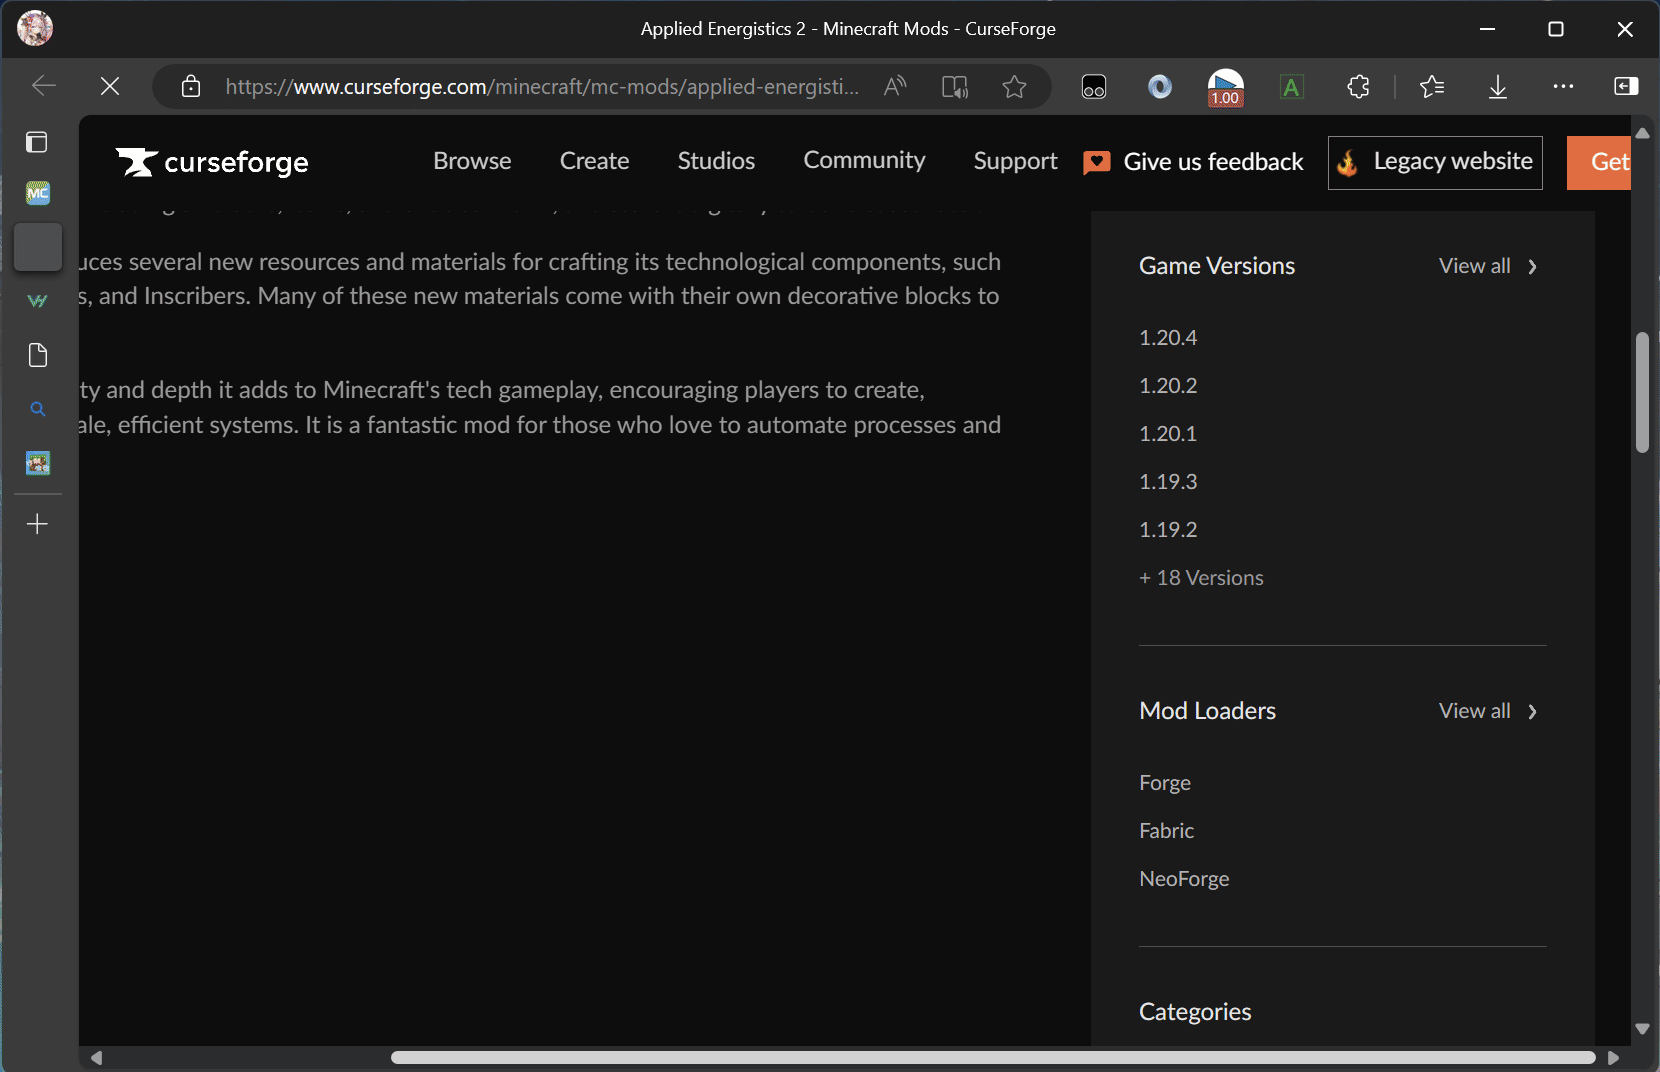Open the read aloud icon in address bar
This screenshot has width=1660, height=1072.
895,87
